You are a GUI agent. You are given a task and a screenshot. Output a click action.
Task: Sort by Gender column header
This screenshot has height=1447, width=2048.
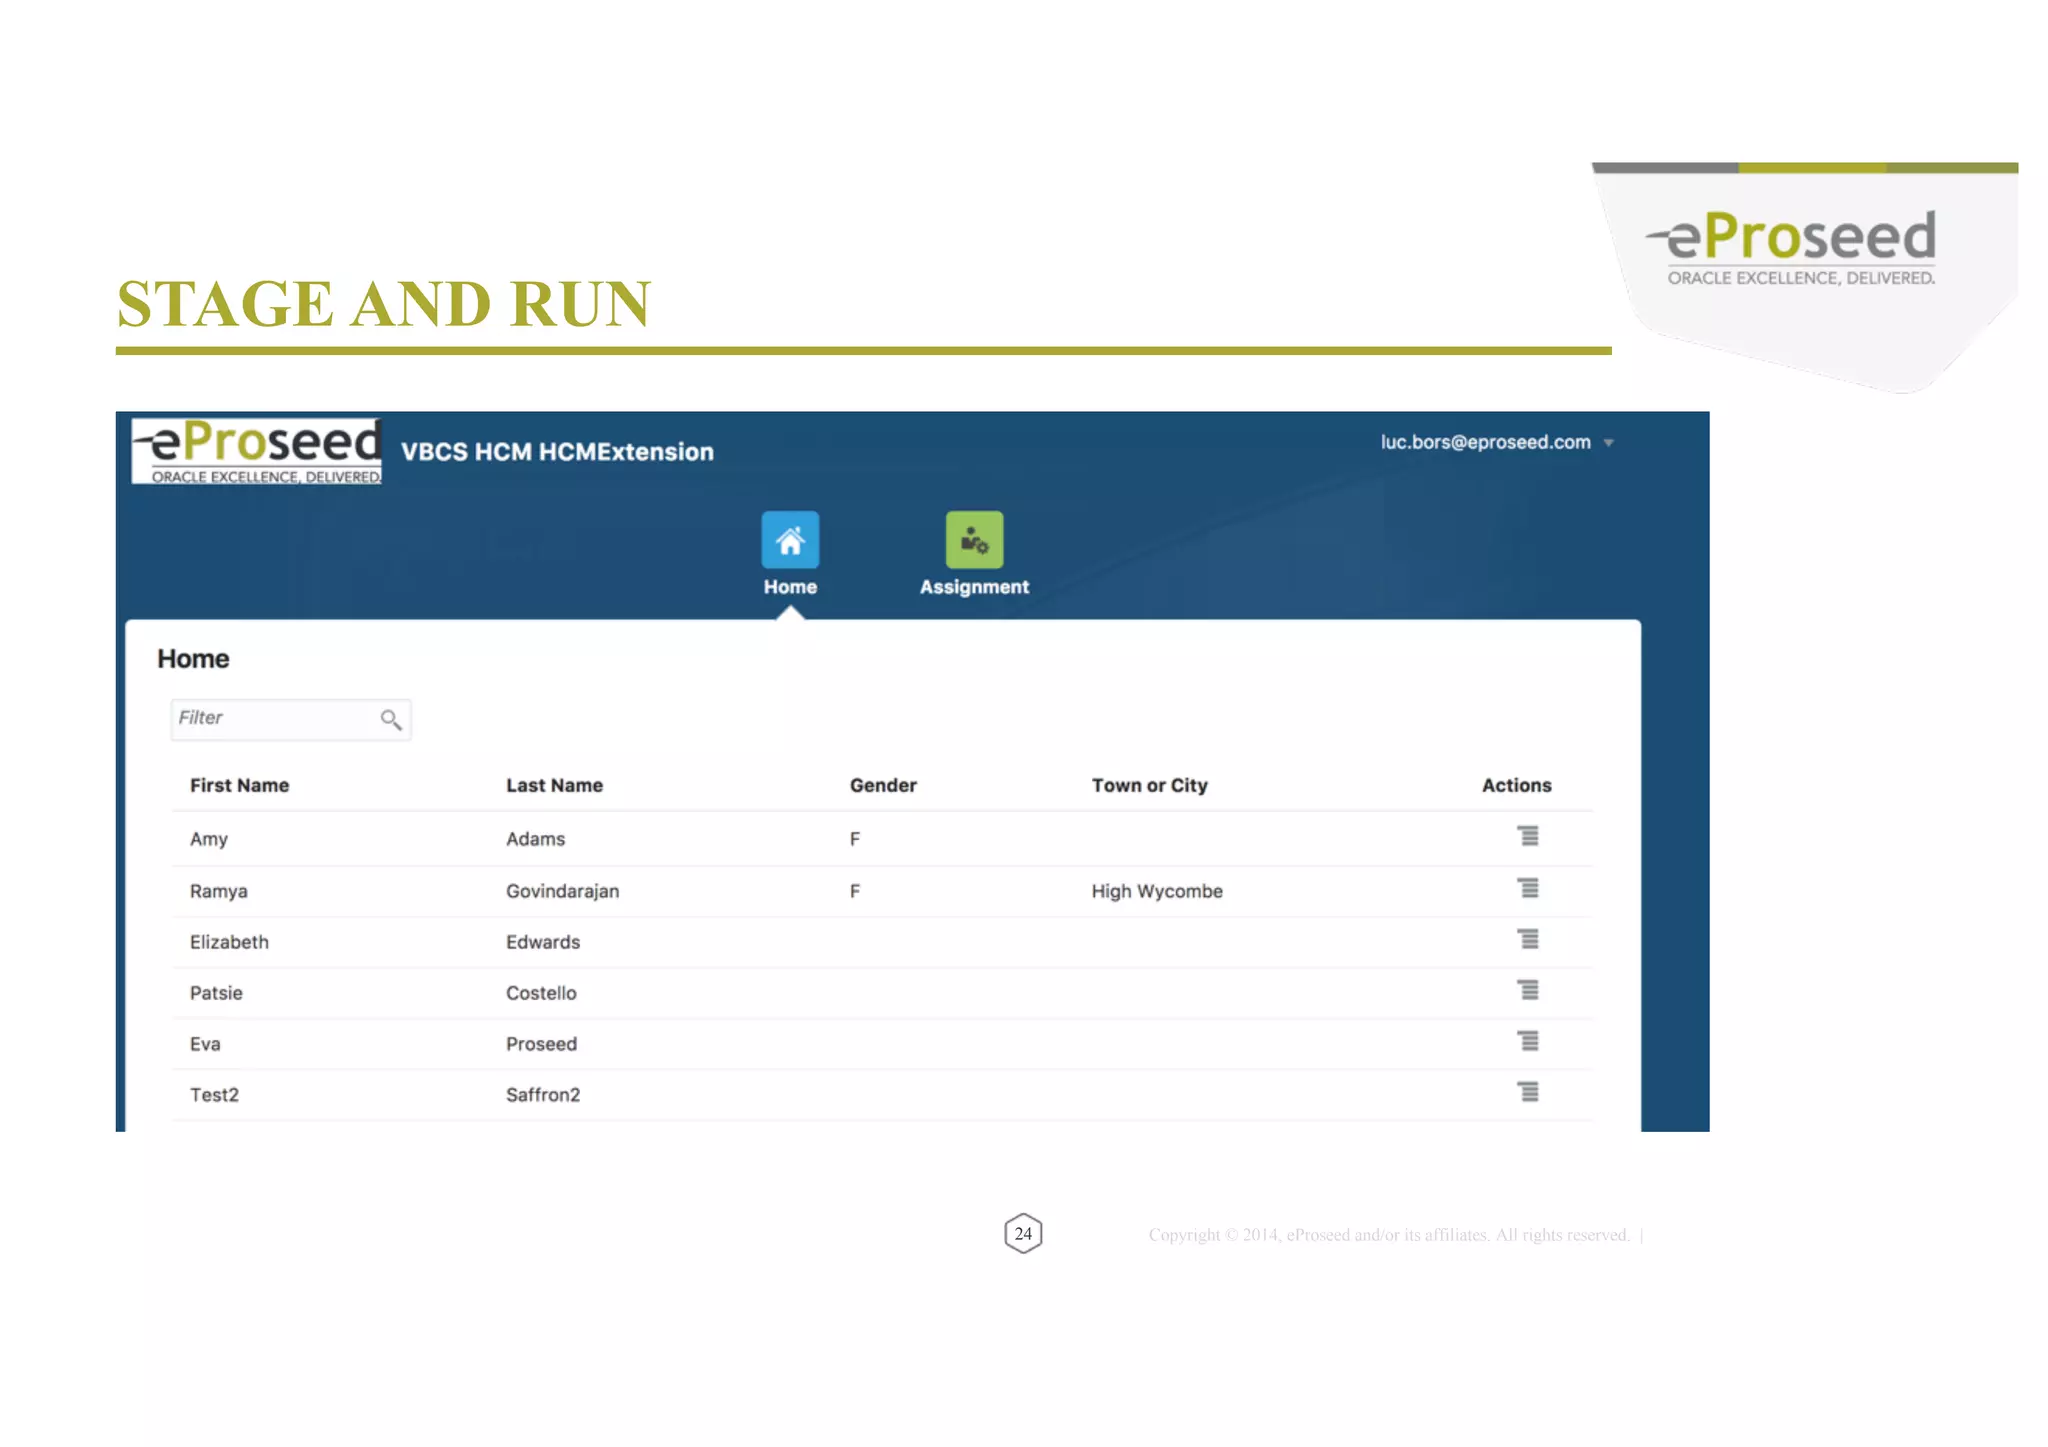[883, 785]
